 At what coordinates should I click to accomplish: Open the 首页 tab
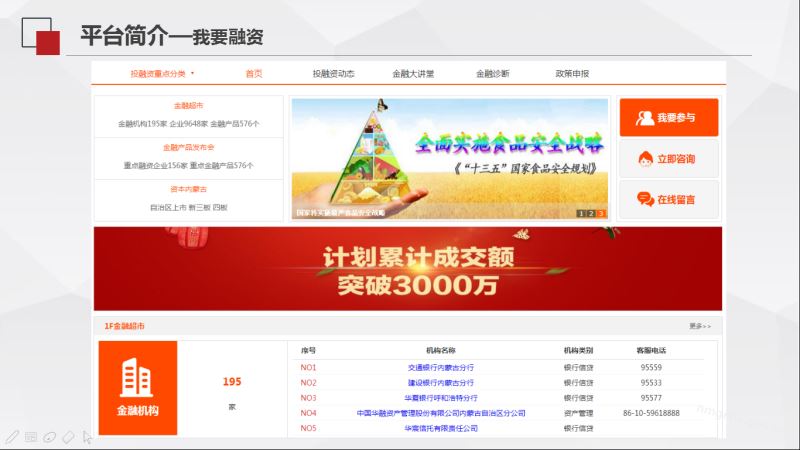click(x=254, y=73)
